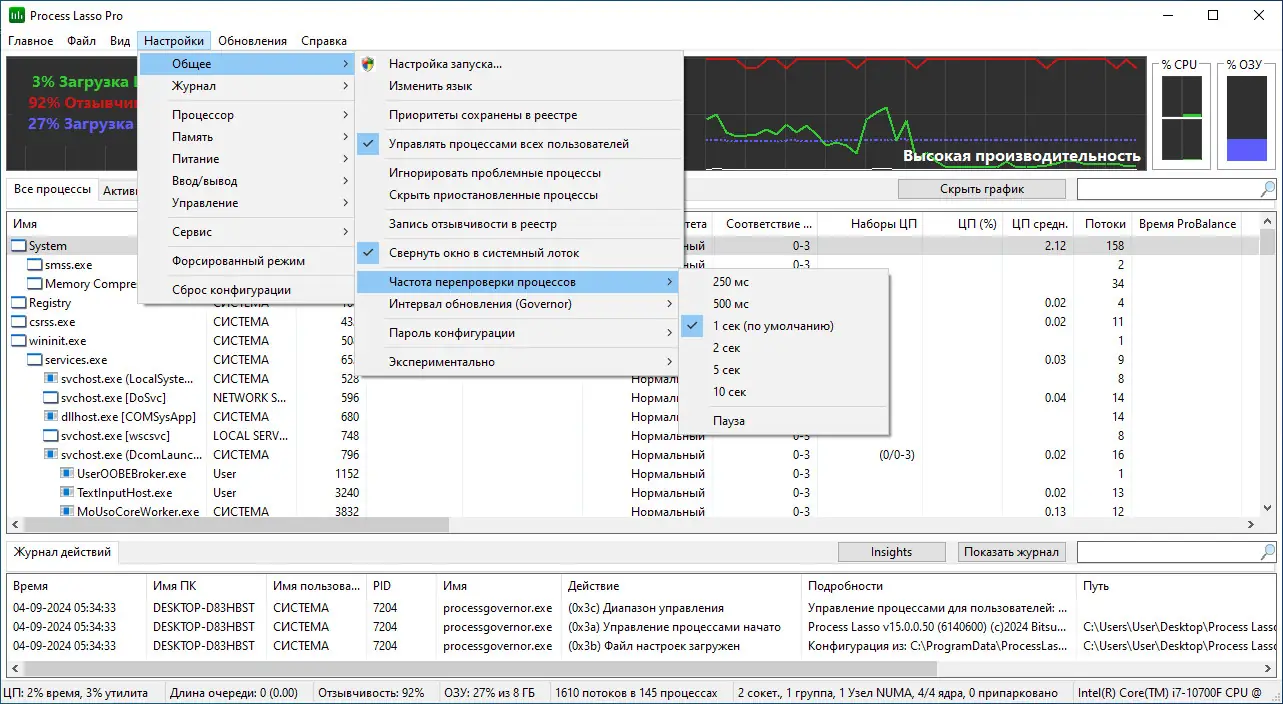Open the Файл menu
The image size is (1283, 704).
click(82, 41)
